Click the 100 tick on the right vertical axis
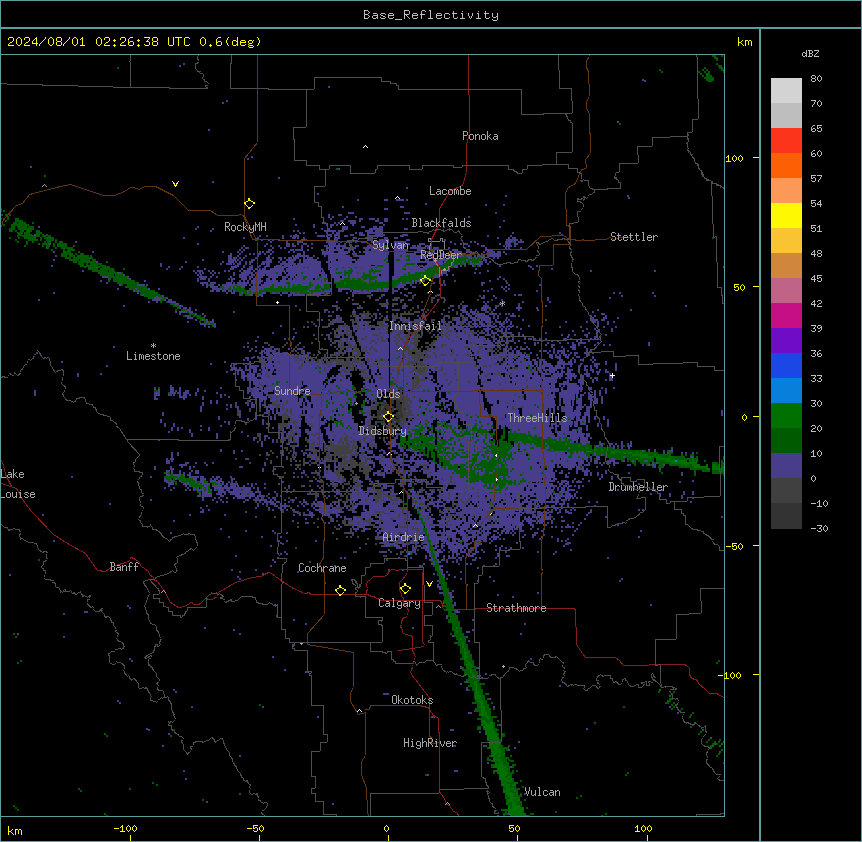862x842 pixels. [x=734, y=158]
